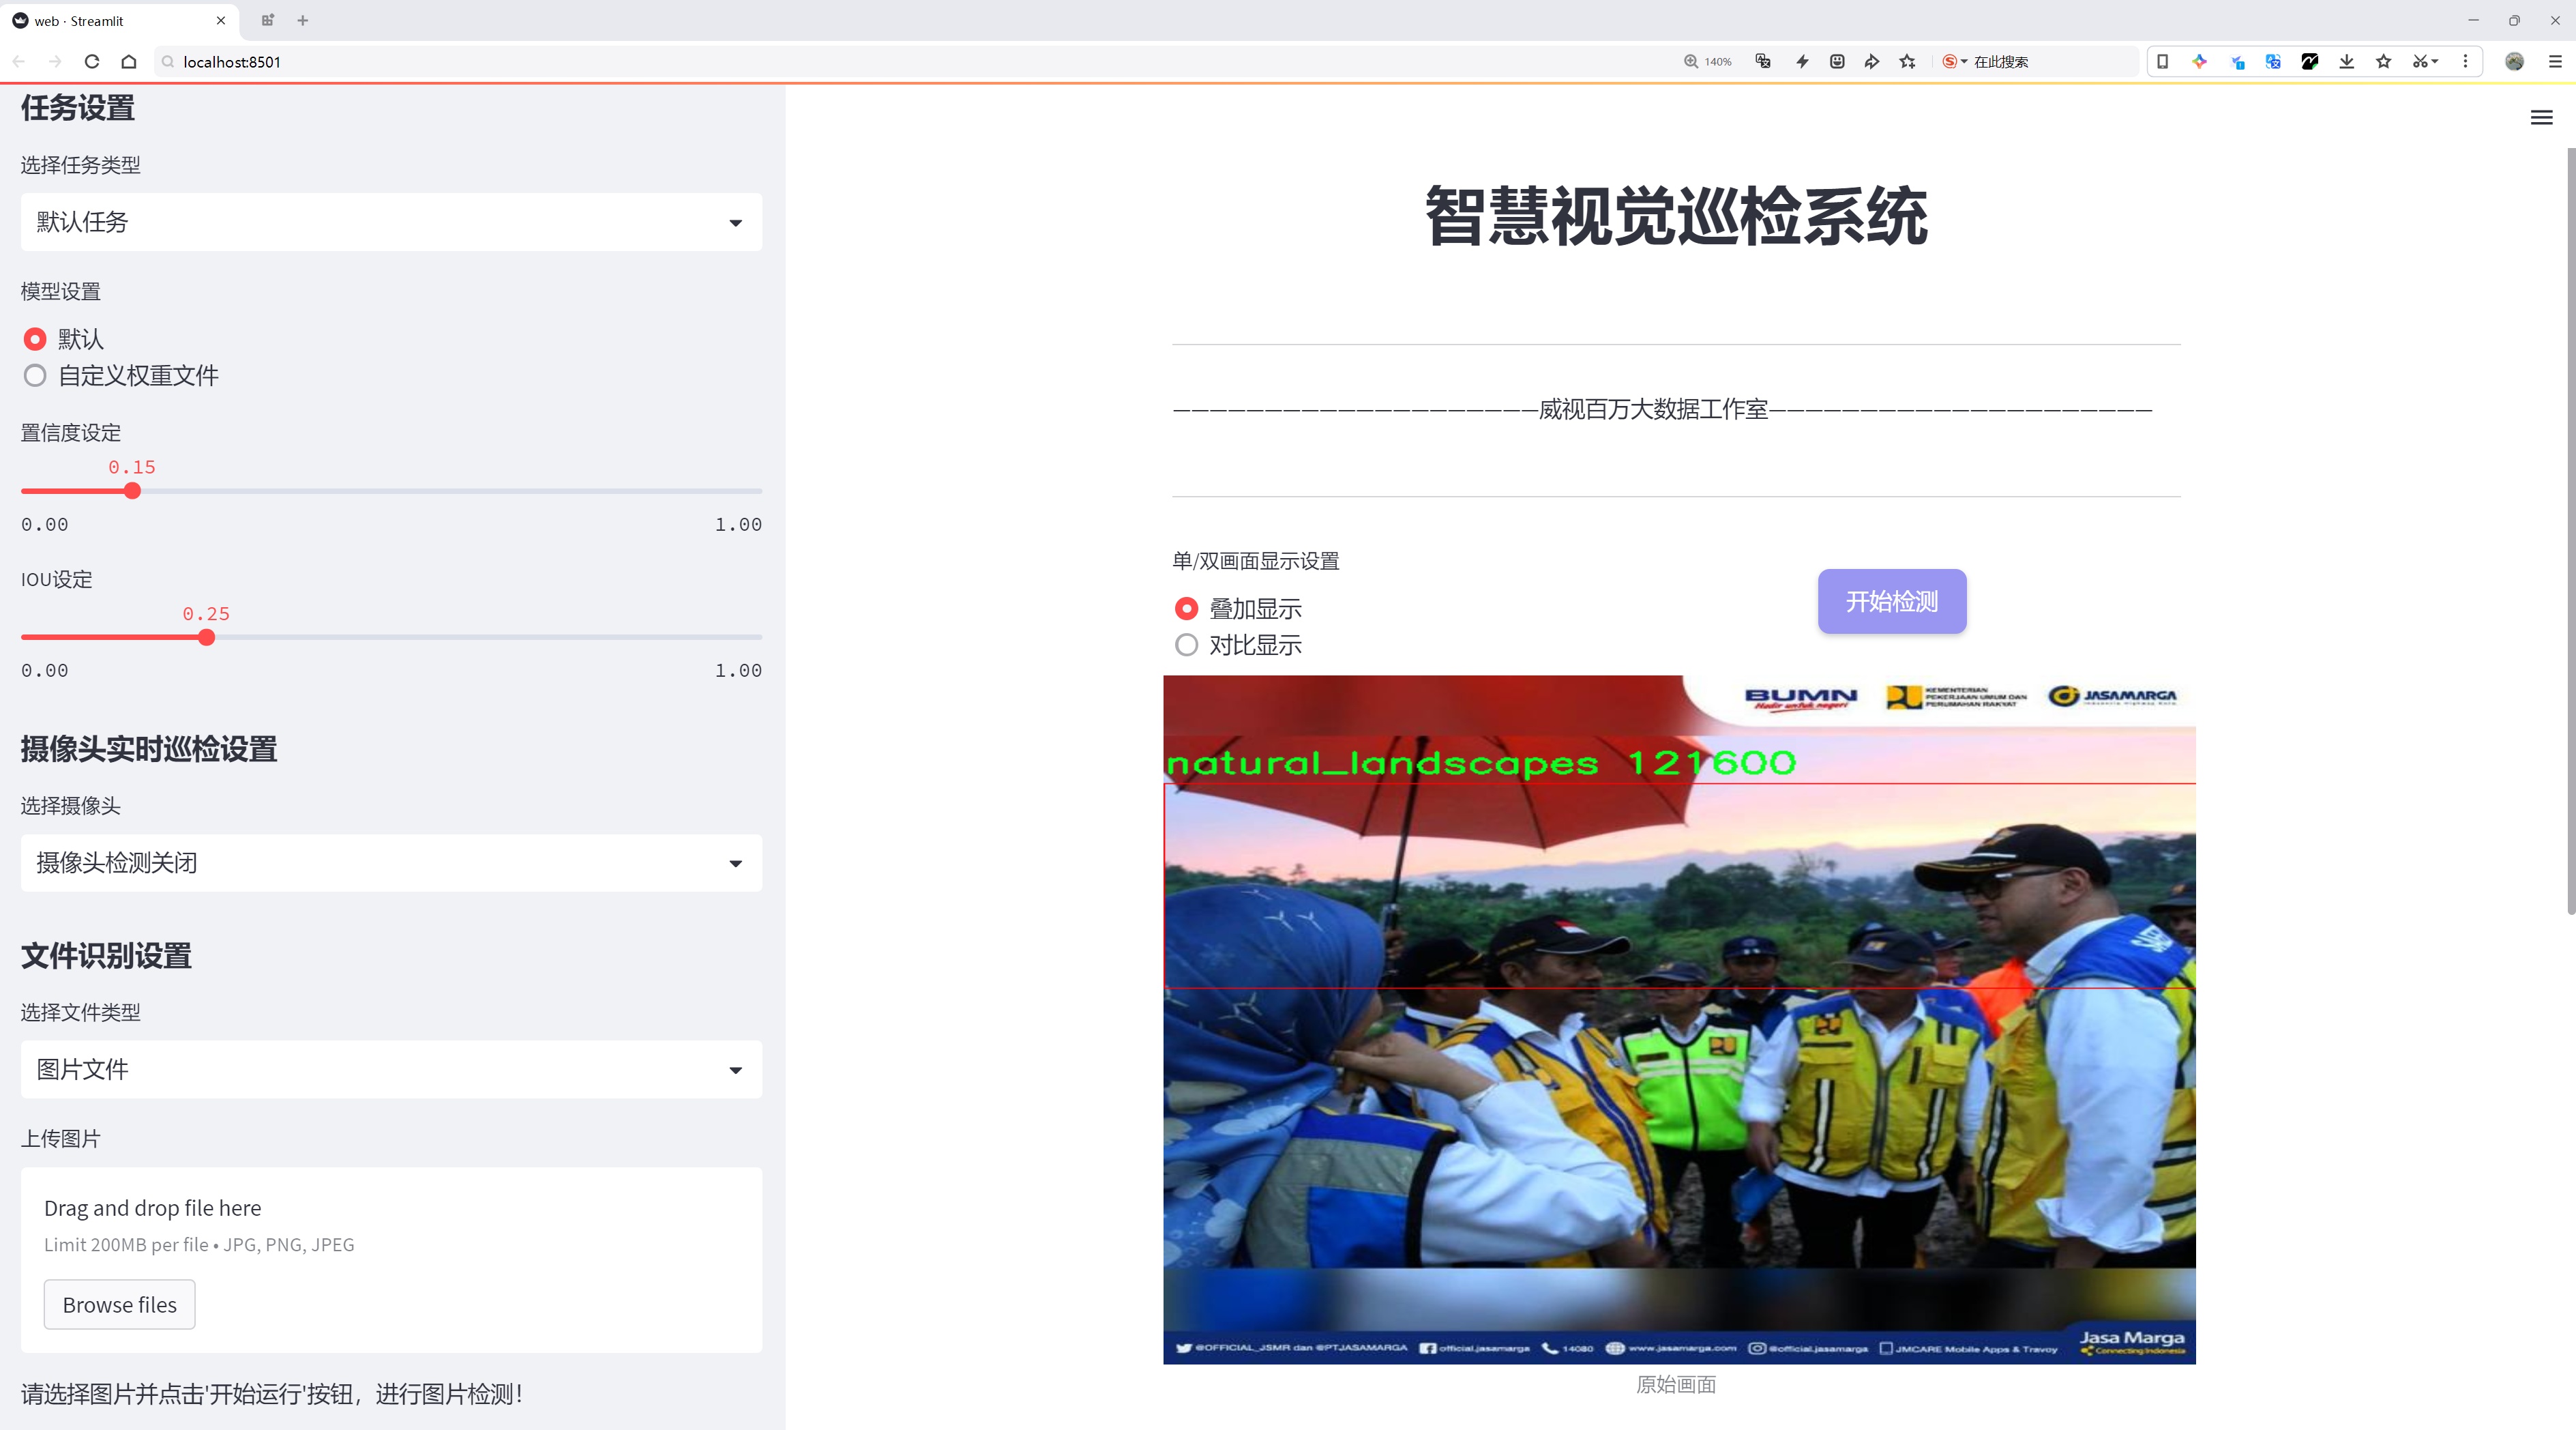Open the 摄像头检测关闭 camera dropdown
Viewport: 2576px width, 1430px height.
(x=391, y=863)
